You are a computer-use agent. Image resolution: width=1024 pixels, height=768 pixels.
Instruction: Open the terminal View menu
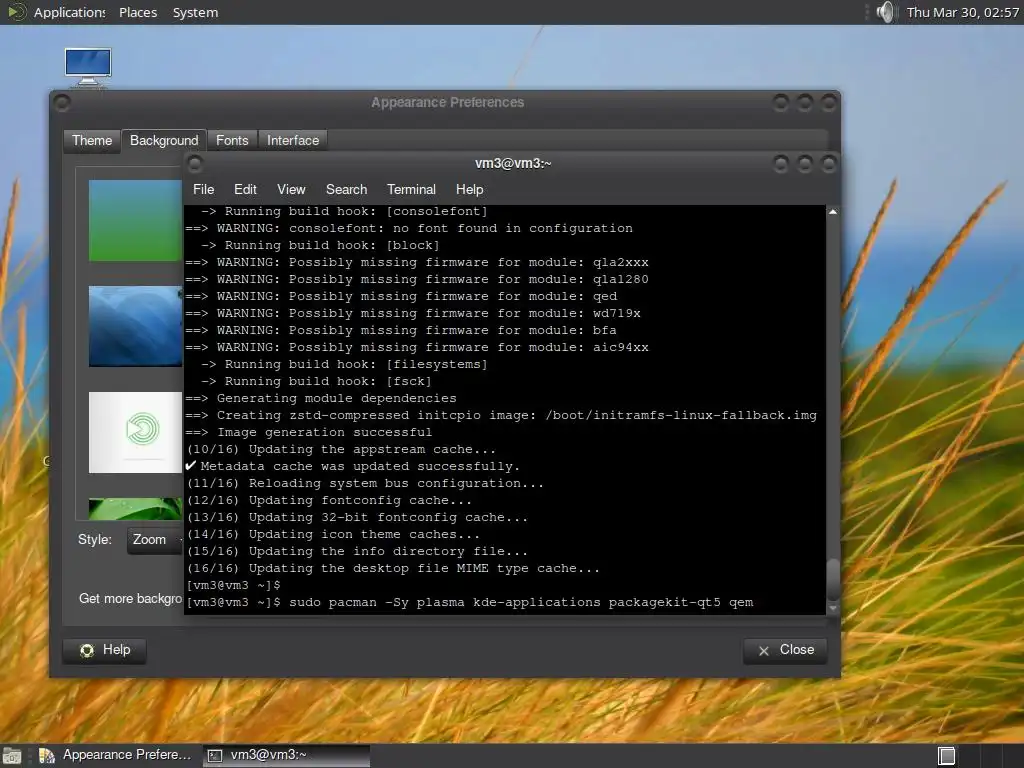pos(291,189)
